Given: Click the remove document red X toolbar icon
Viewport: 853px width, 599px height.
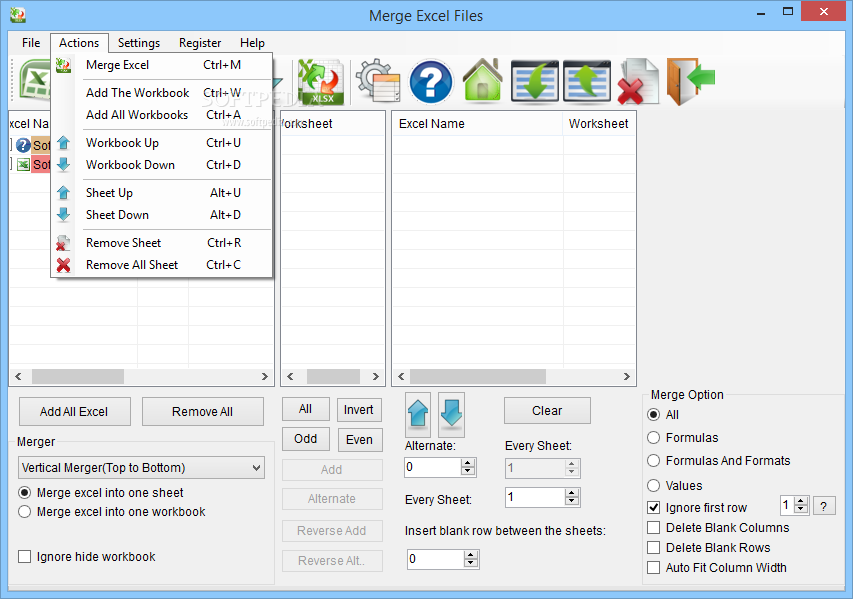Looking at the screenshot, I should coord(638,82).
